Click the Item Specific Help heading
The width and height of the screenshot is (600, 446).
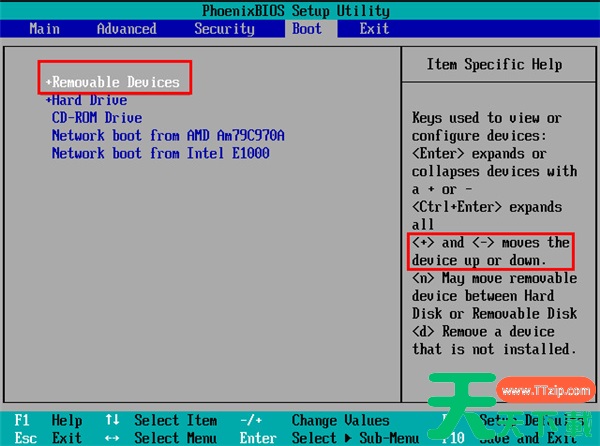(494, 64)
